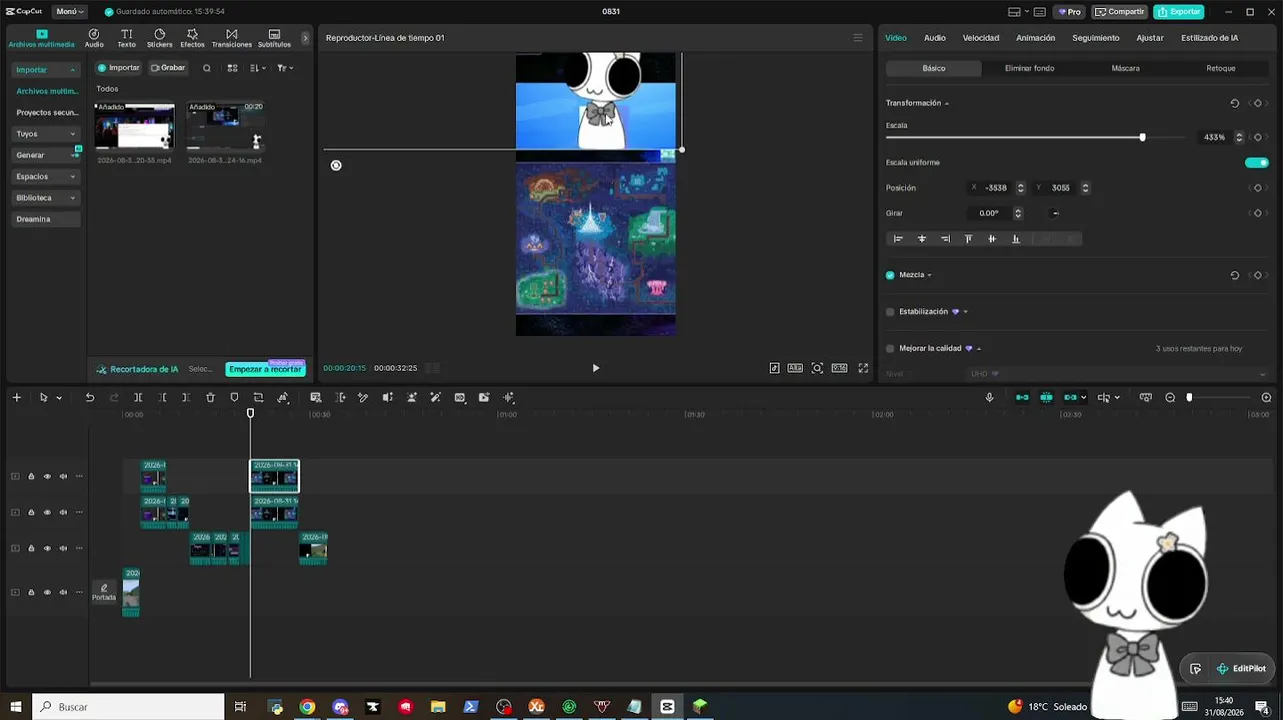Click the Compartir button
The image size is (1283, 720).
1120,12
